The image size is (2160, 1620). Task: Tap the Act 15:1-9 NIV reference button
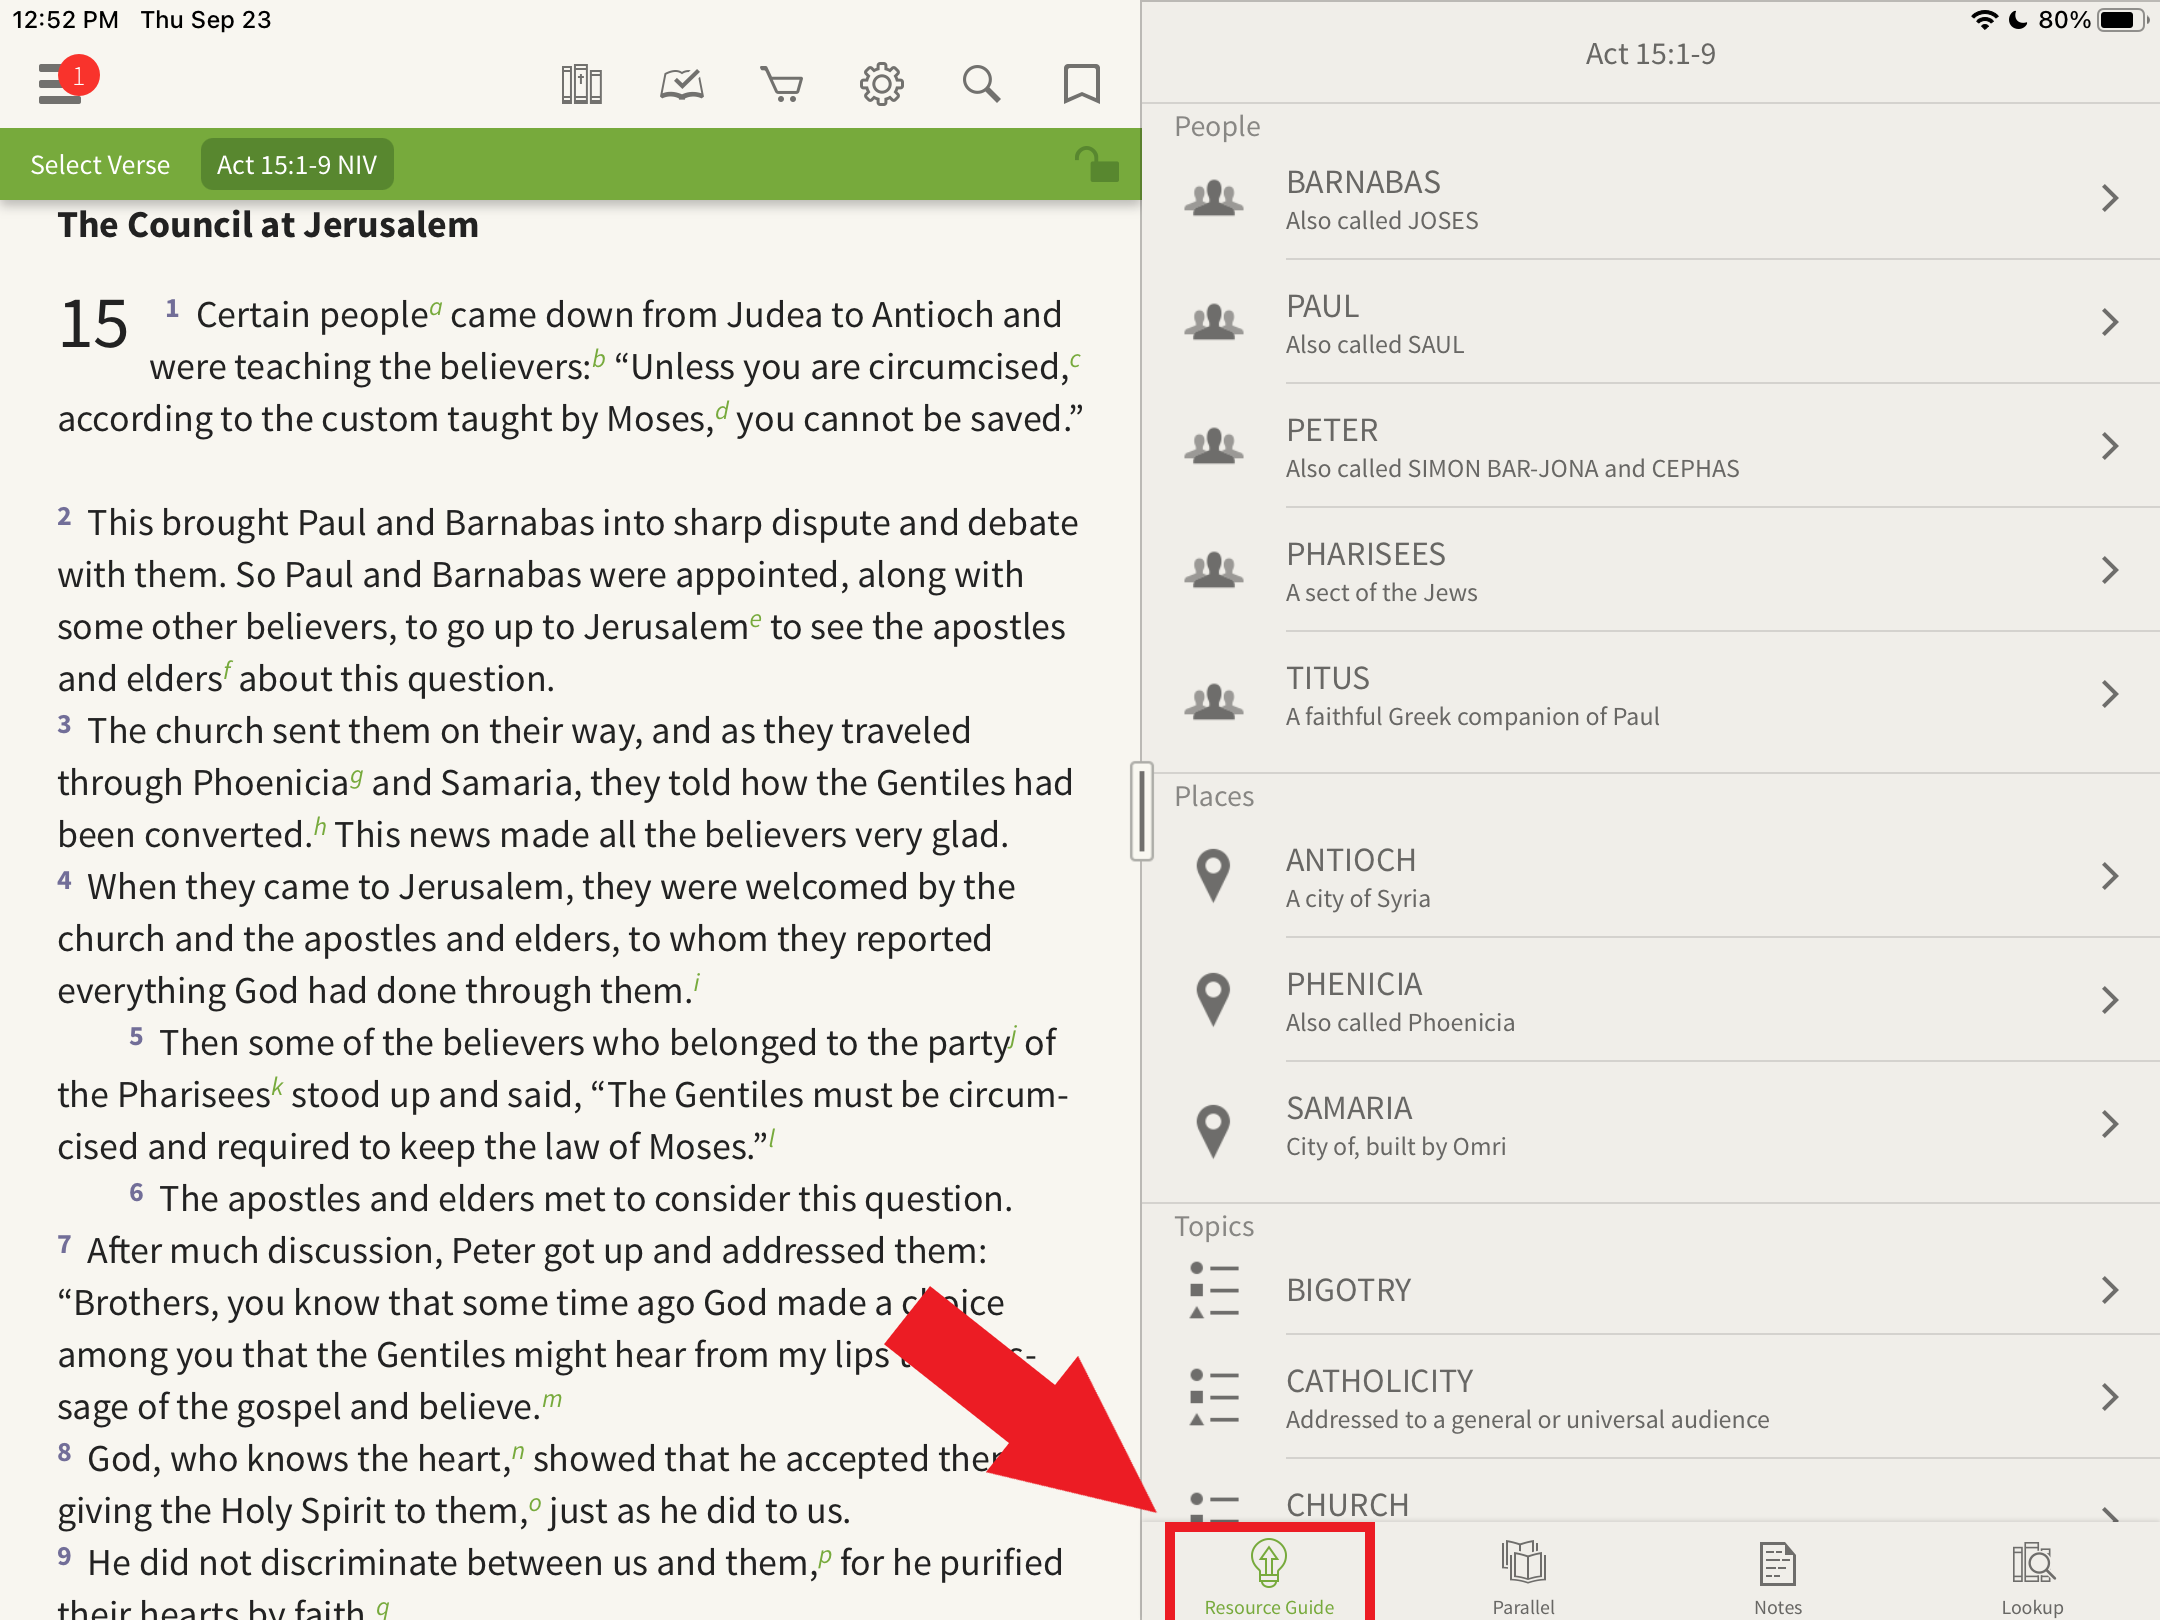coord(297,164)
